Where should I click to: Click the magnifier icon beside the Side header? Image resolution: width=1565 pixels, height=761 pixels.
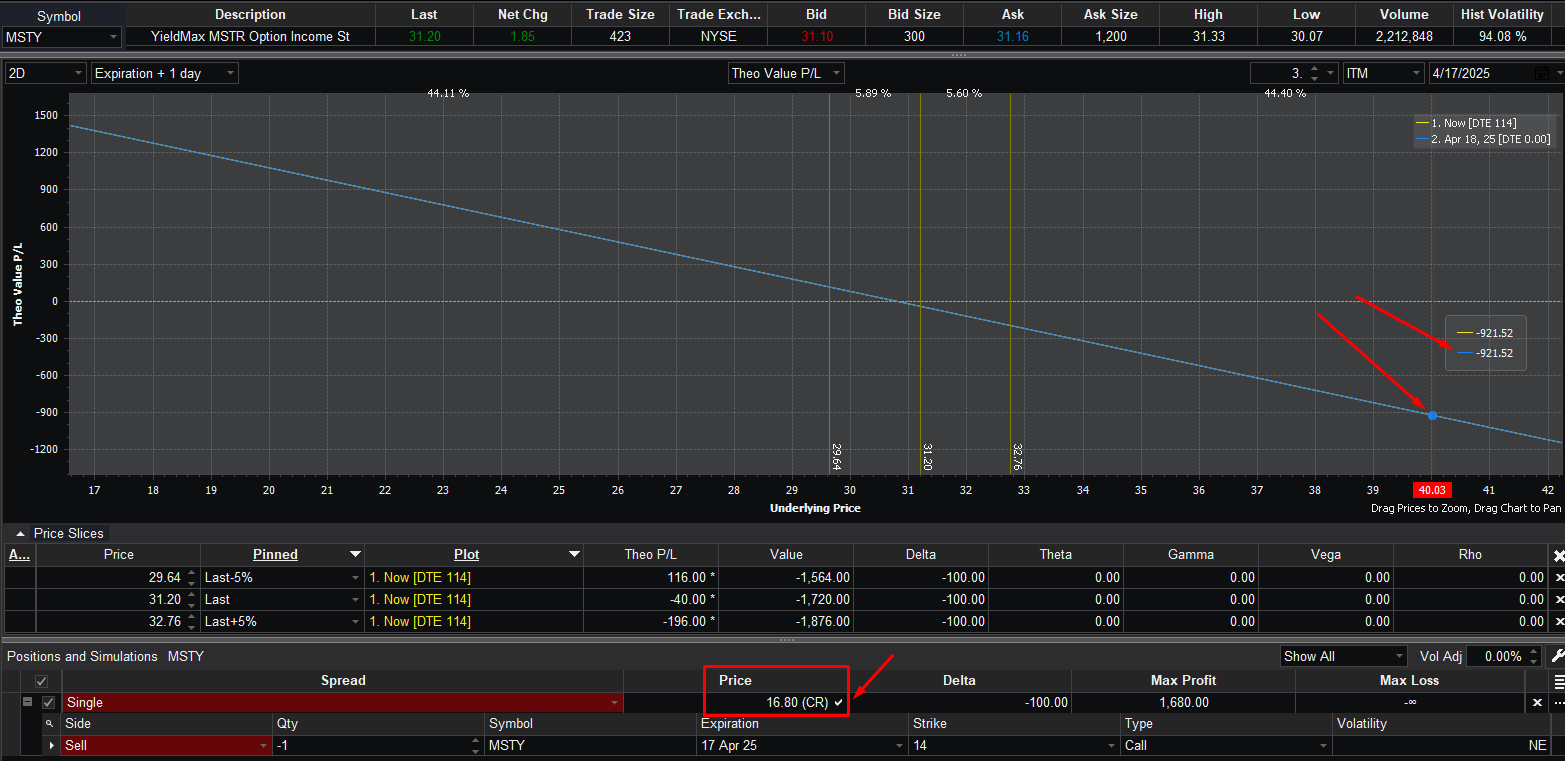tap(49, 724)
